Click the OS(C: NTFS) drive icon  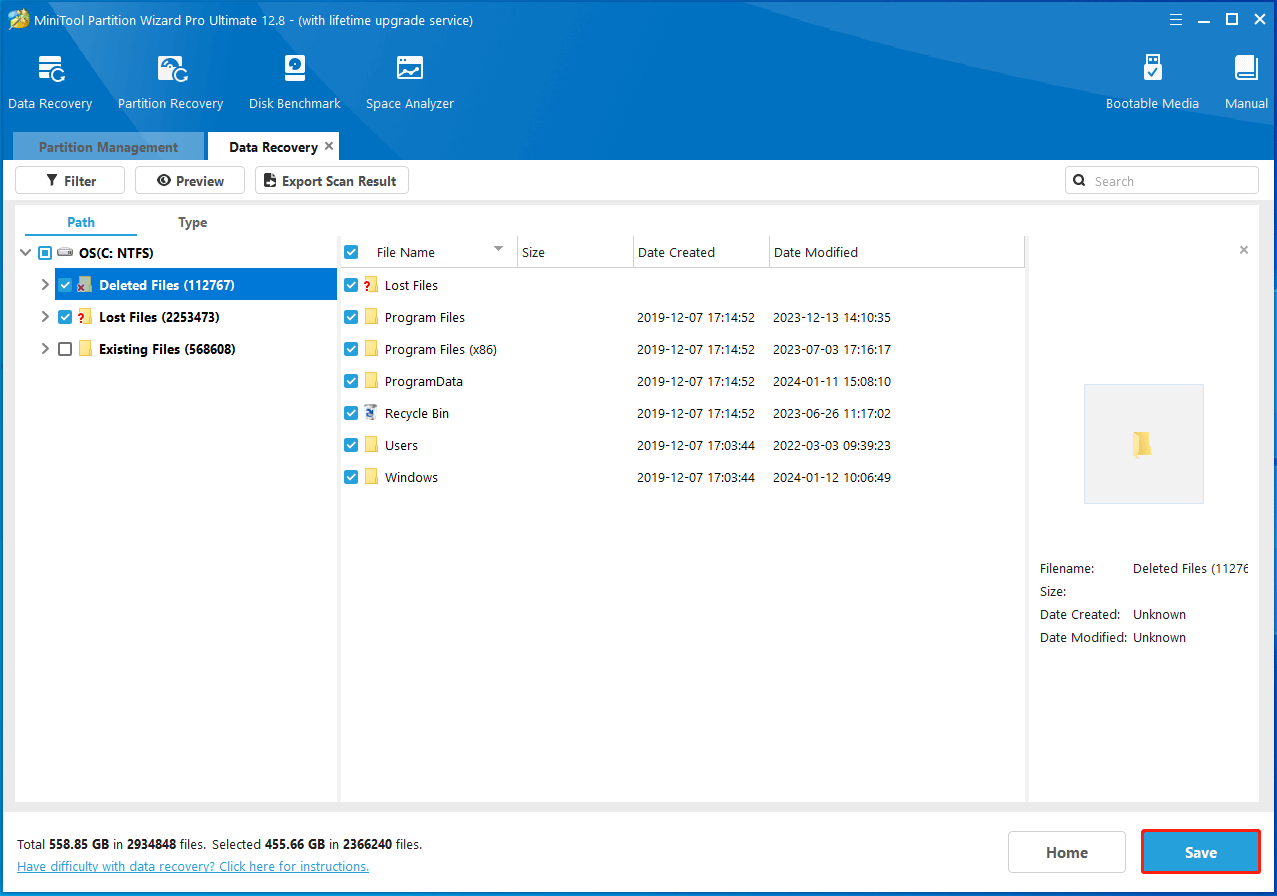point(65,253)
